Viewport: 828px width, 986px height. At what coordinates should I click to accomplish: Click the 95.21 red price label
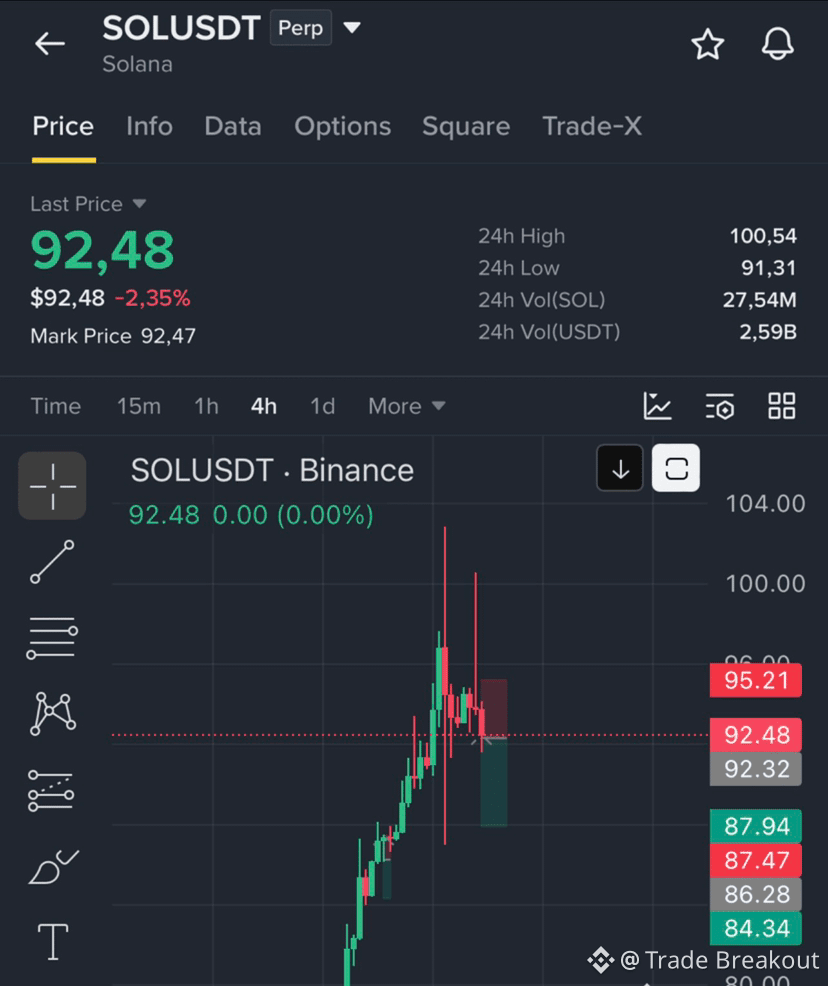tap(756, 680)
